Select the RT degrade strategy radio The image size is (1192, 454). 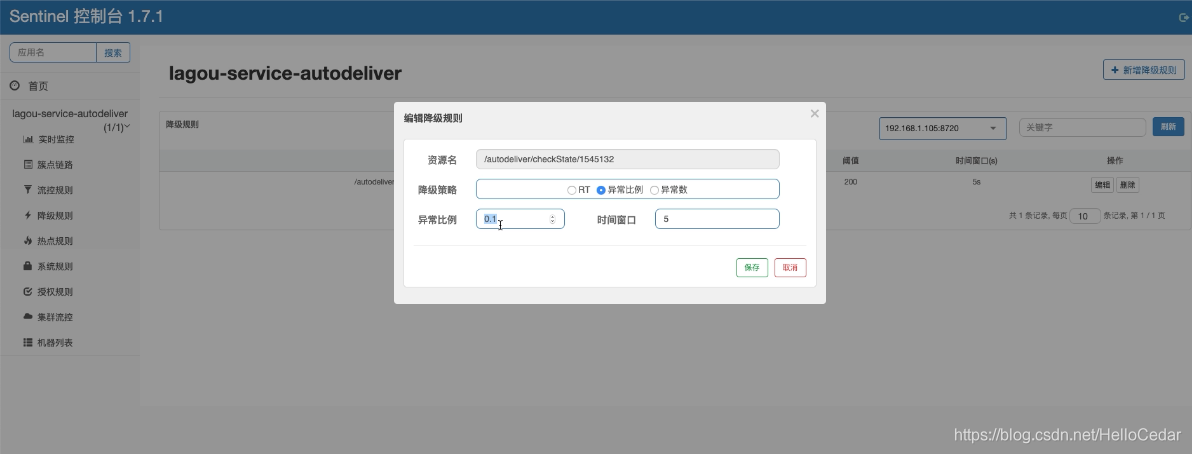[572, 190]
